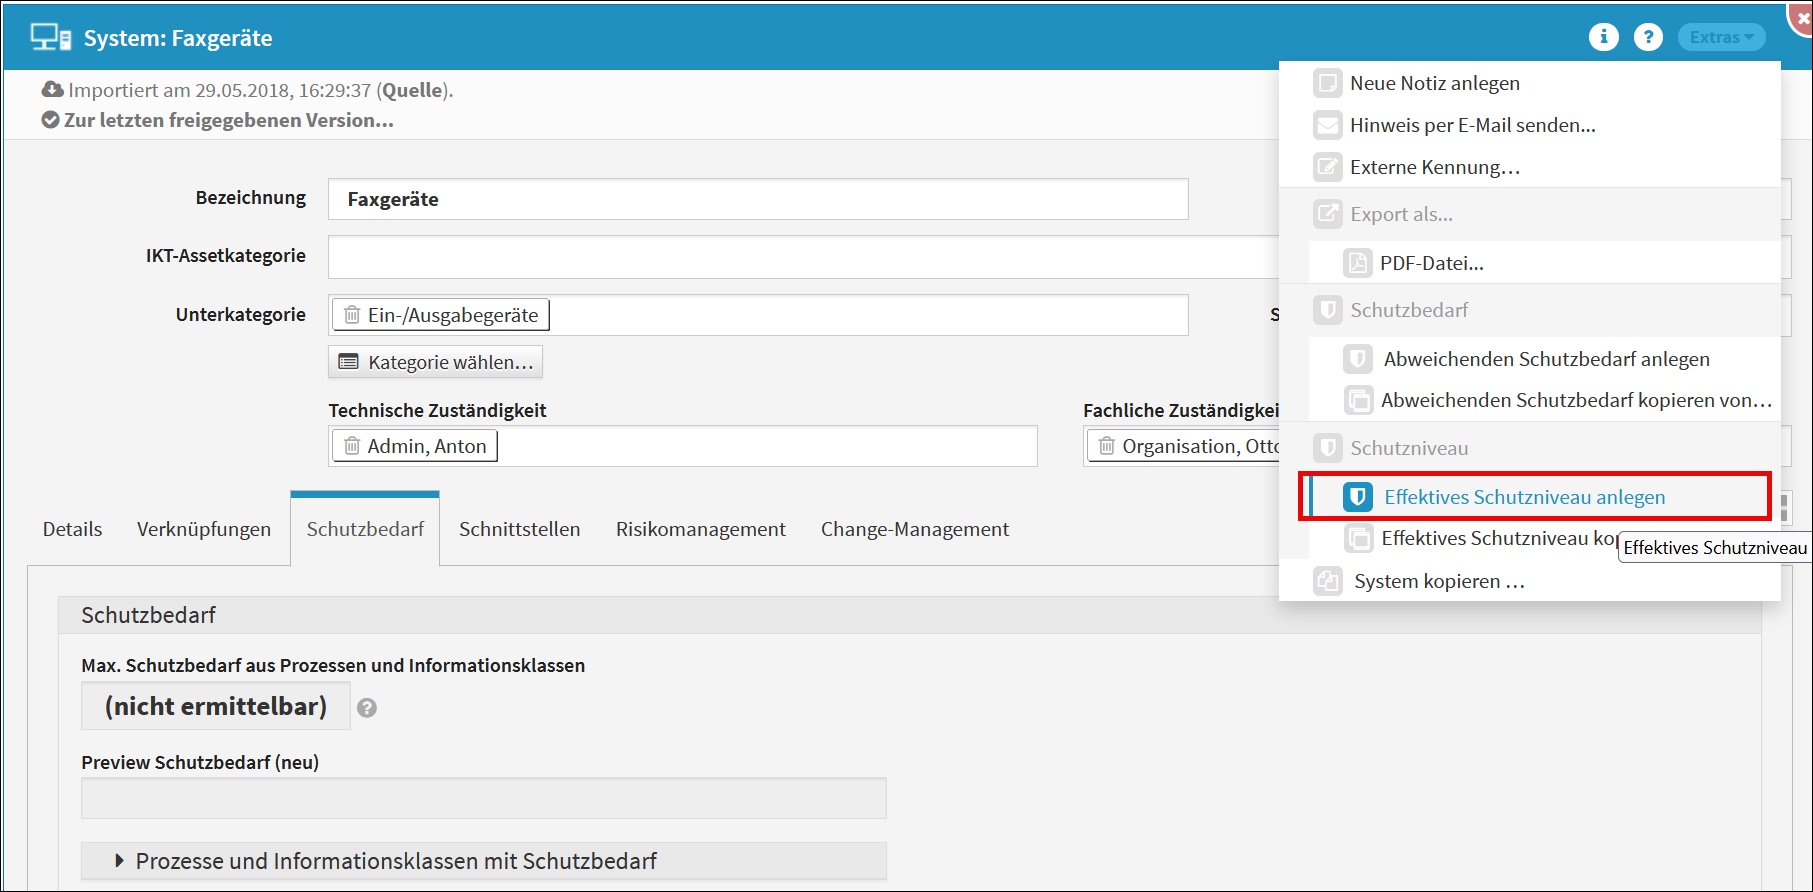Click into the Bezeichnung text field
Image resolution: width=1813 pixels, height=892 pixels.
[x=757, y=199]
